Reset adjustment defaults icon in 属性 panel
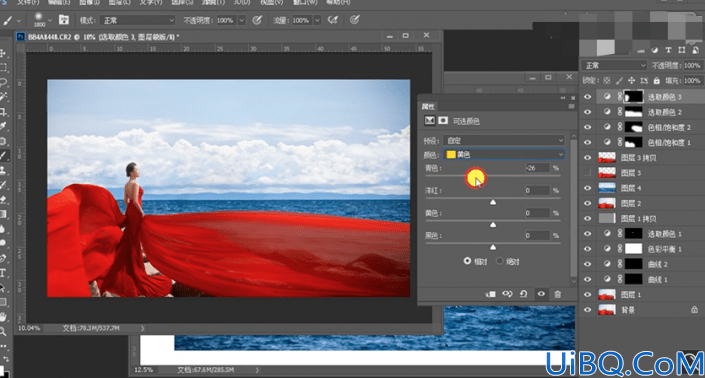Image resolution: width=705 pixels, height=378 pixels. pyautogui.click(x=523, y=294)
